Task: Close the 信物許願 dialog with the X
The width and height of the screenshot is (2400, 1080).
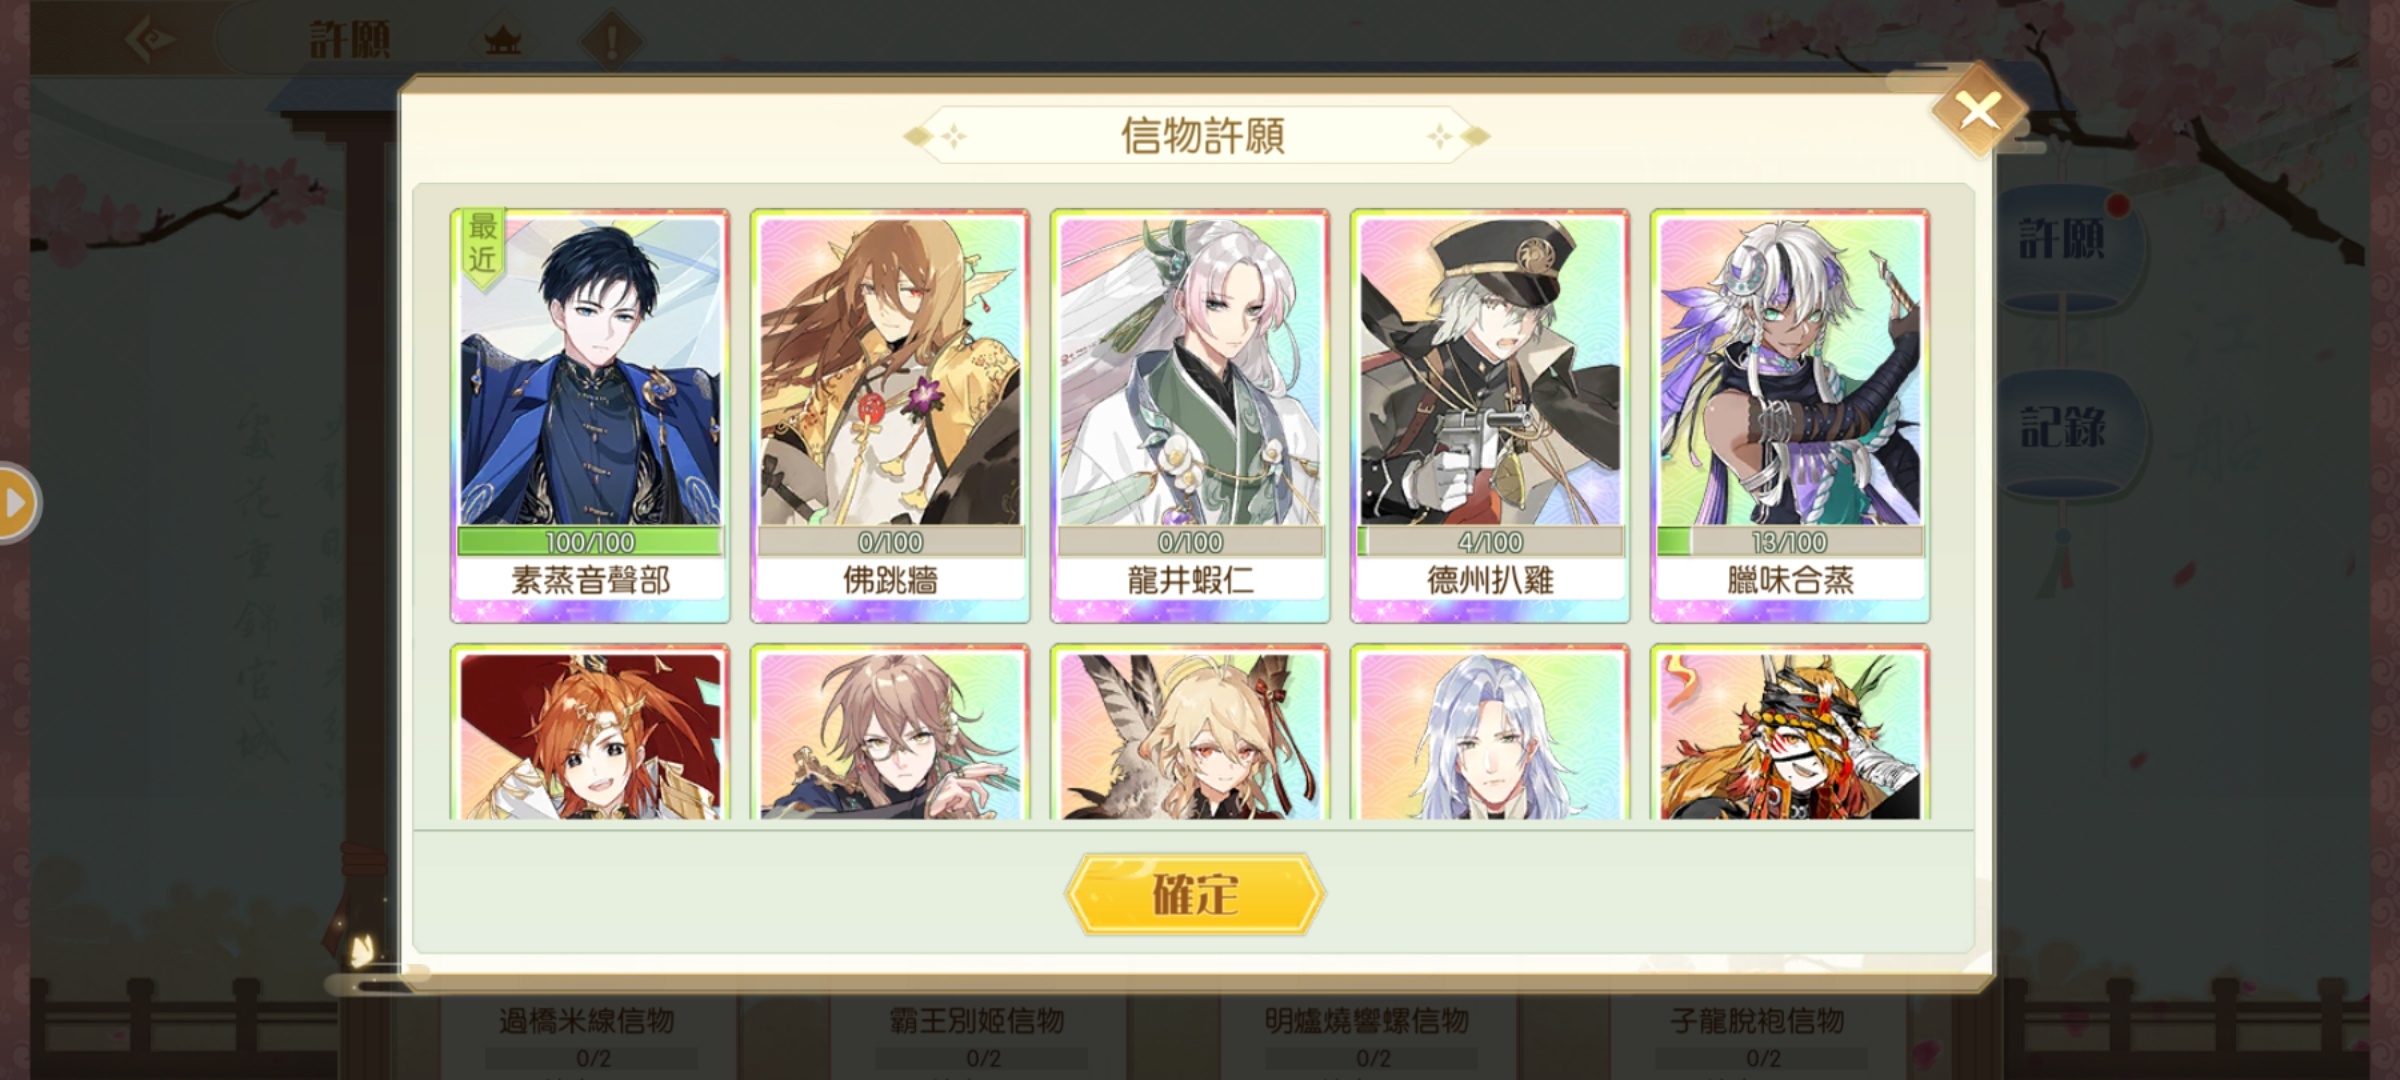Action: tap(1978, 110)
